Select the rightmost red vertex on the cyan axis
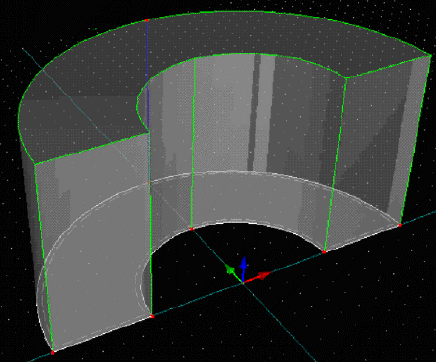Viewport: 436px width, 362px height. (400, 226)
